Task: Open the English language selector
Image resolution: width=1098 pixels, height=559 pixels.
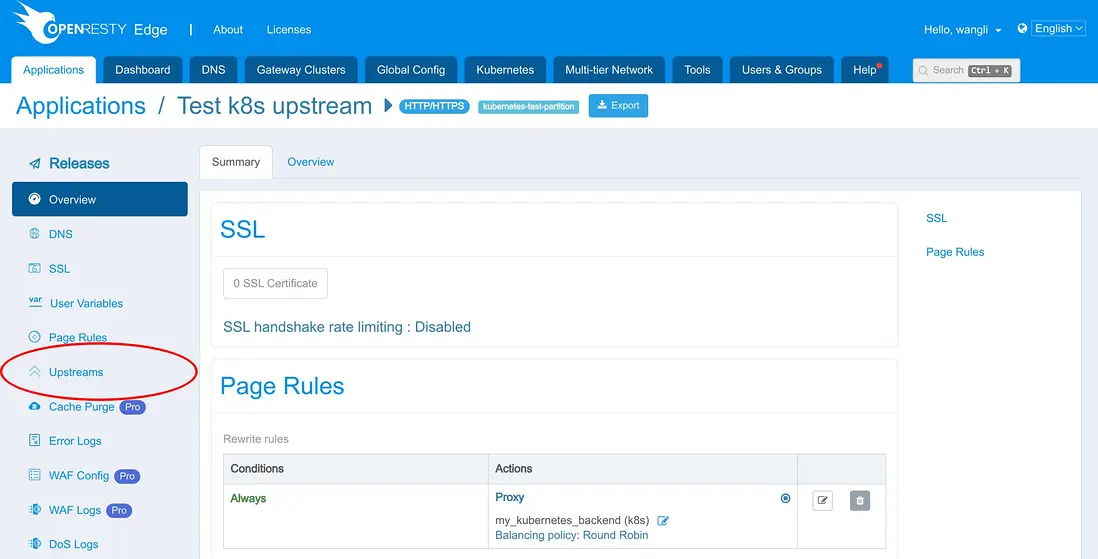Action: pyautogui.click(x=1059, y=28)
